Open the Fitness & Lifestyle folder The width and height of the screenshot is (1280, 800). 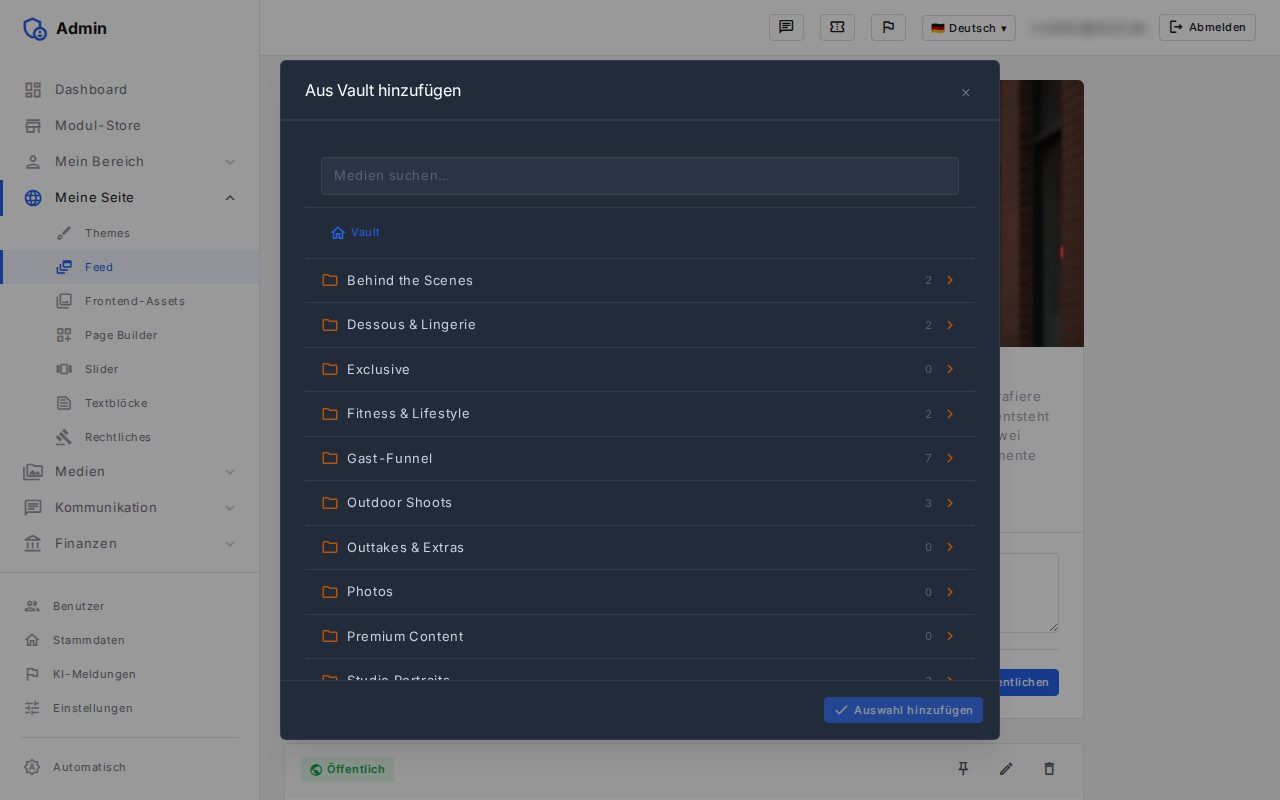(x=640, y=414)
